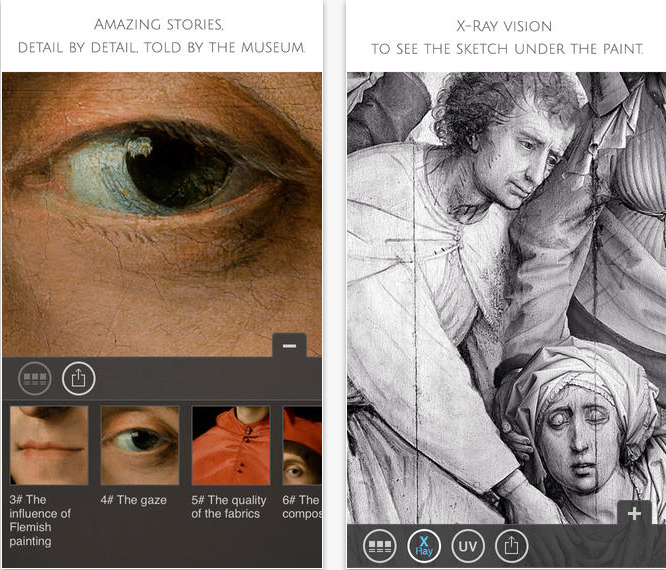This screenshot has height=570, width=666.
Task: Toggle the X Ray view mode
Action: click(424, 546)
